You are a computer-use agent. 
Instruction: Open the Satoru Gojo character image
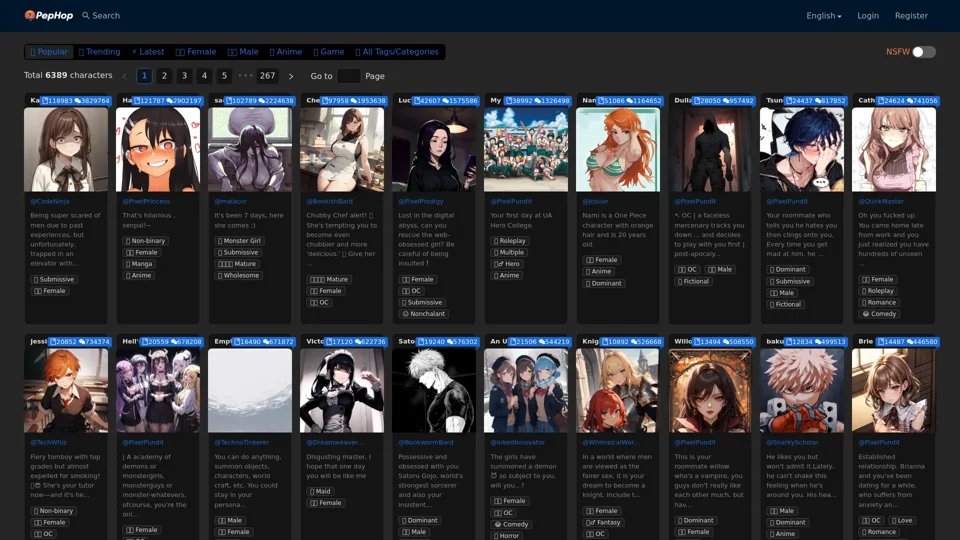tap(434, 391)
